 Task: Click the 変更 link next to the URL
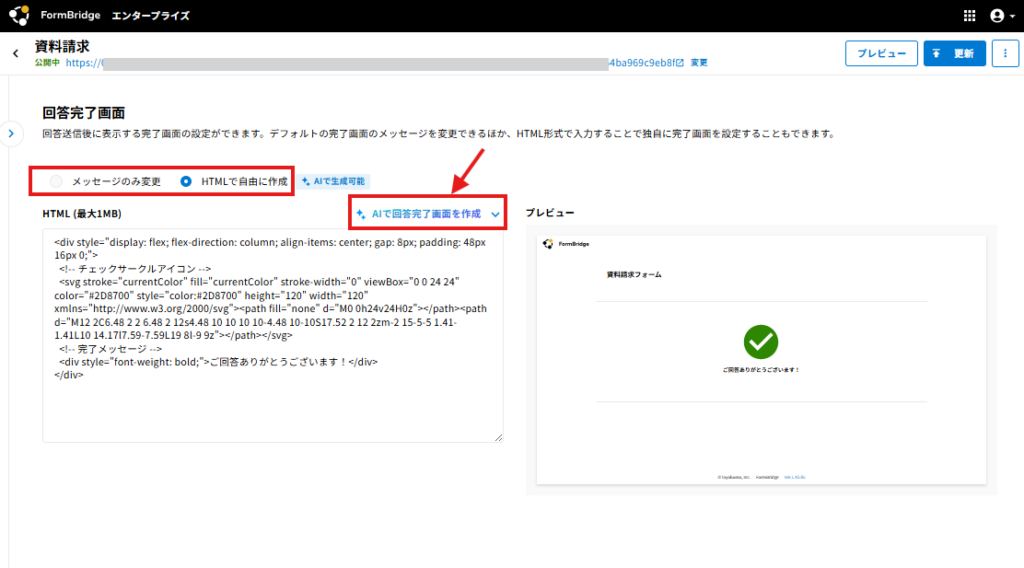tap(699, 63)
